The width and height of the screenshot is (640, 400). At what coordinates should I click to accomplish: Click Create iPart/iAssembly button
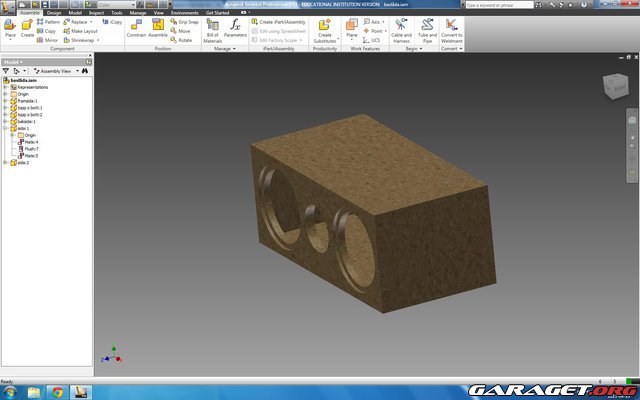point(279,21)
